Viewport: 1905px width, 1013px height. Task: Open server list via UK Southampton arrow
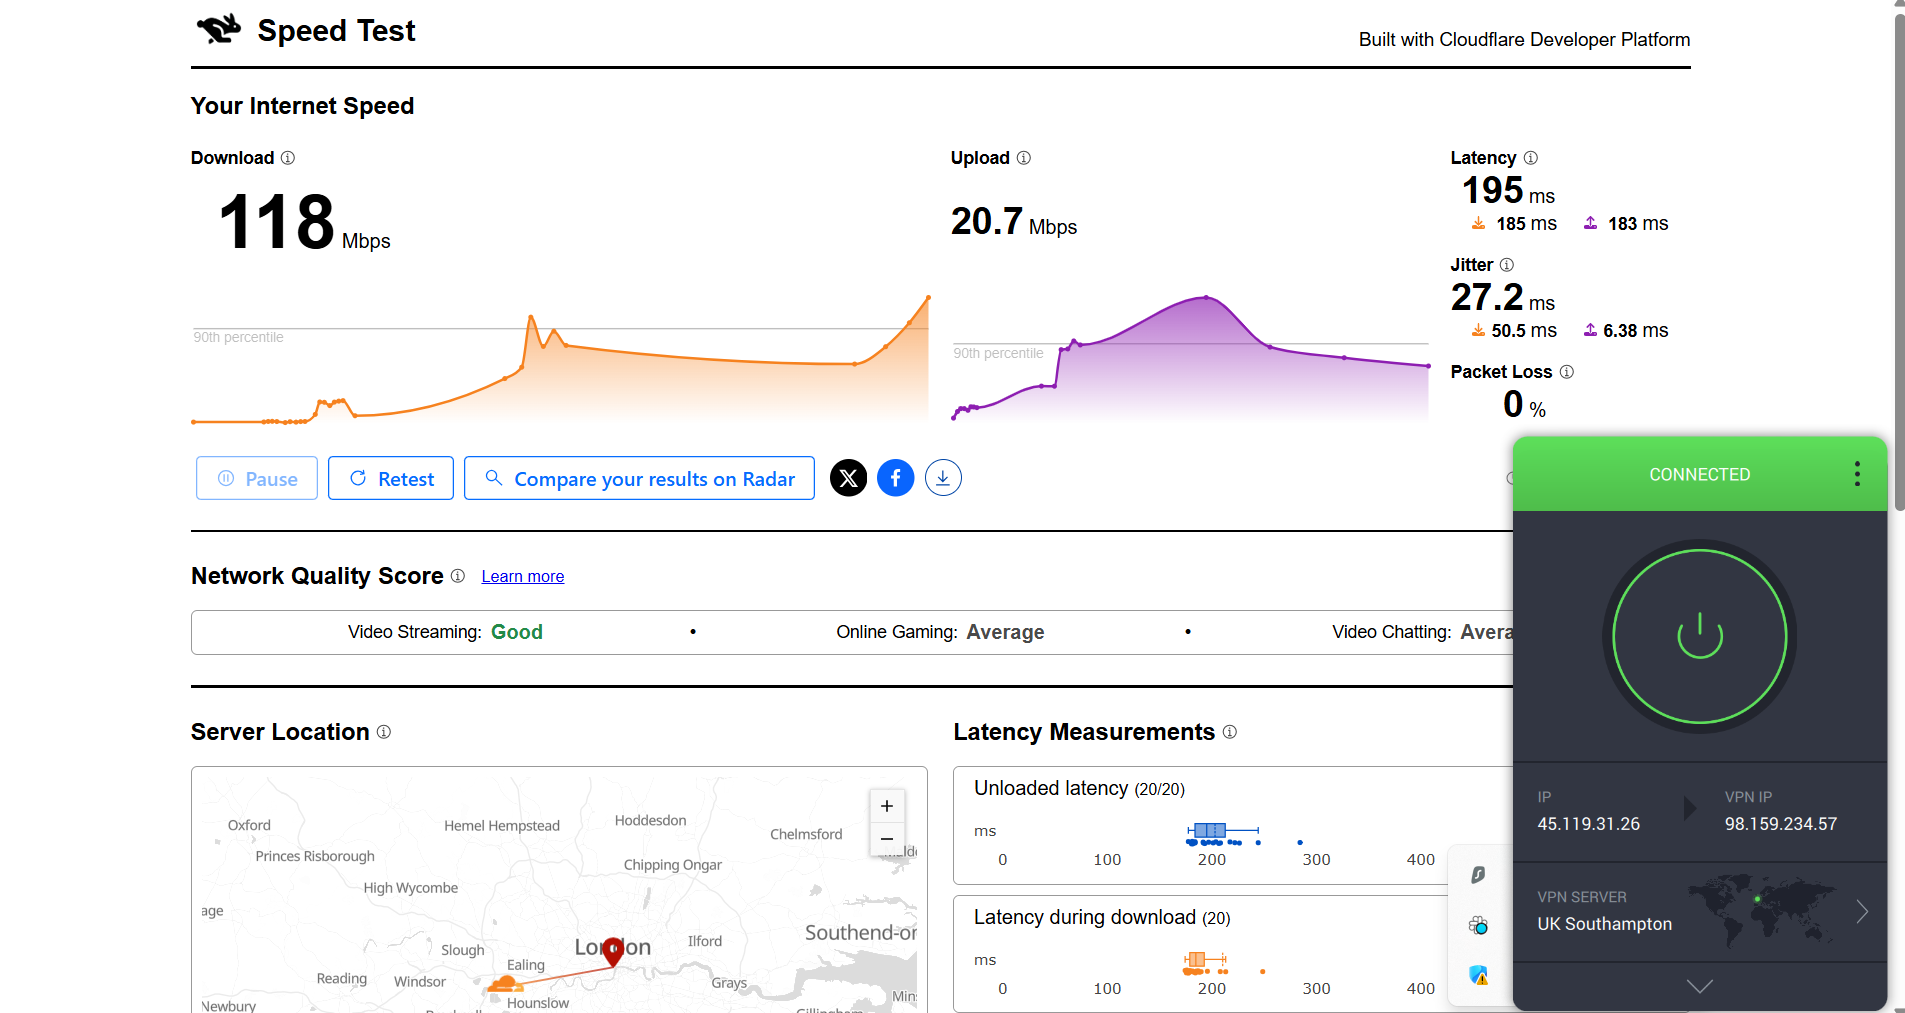[1862, 911]
